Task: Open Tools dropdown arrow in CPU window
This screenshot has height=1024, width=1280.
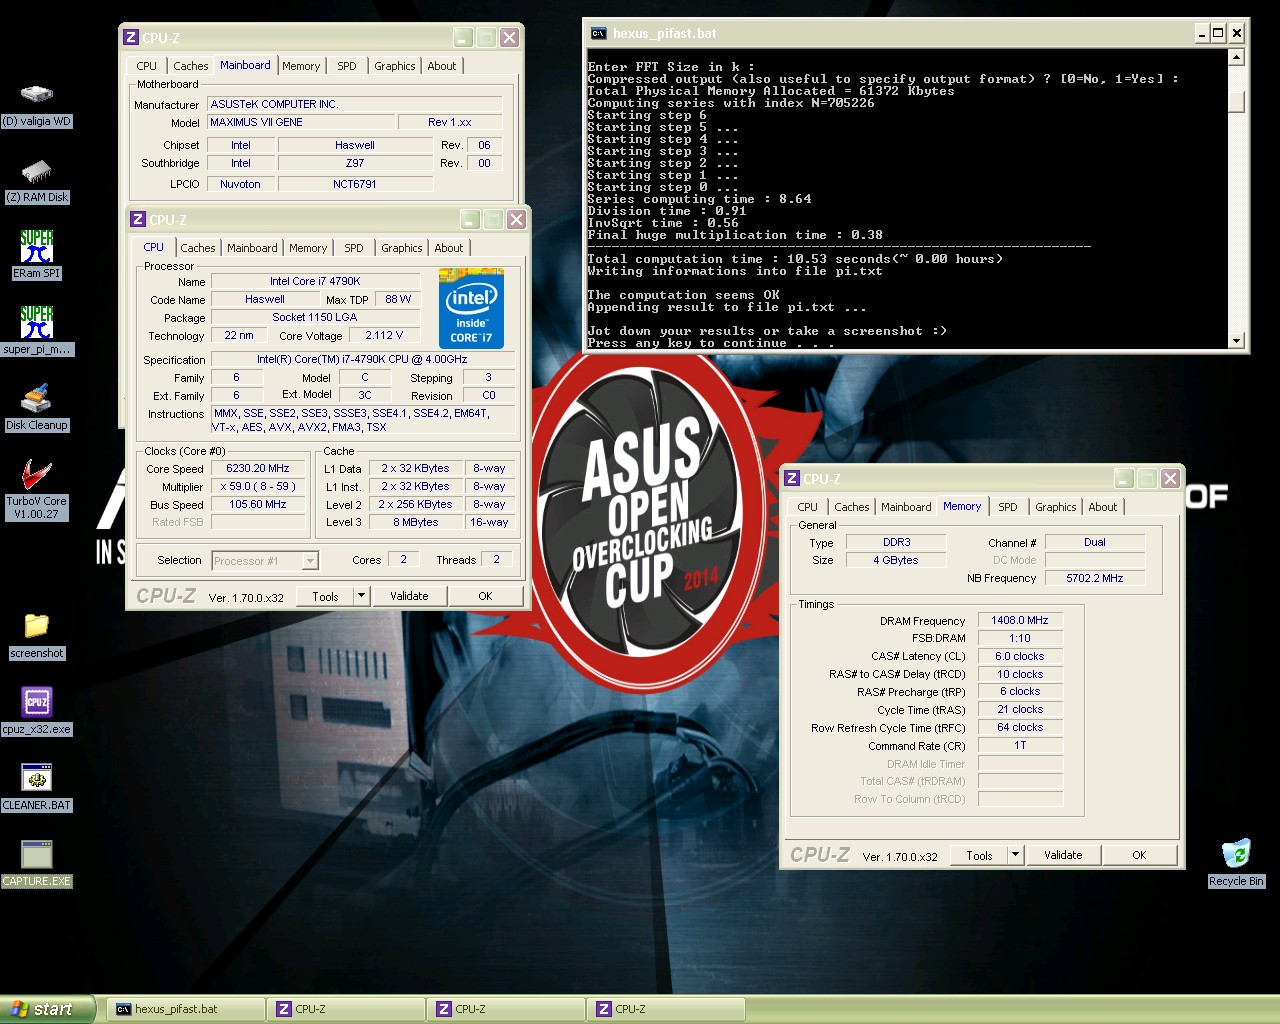Action: tap(361, 596)
